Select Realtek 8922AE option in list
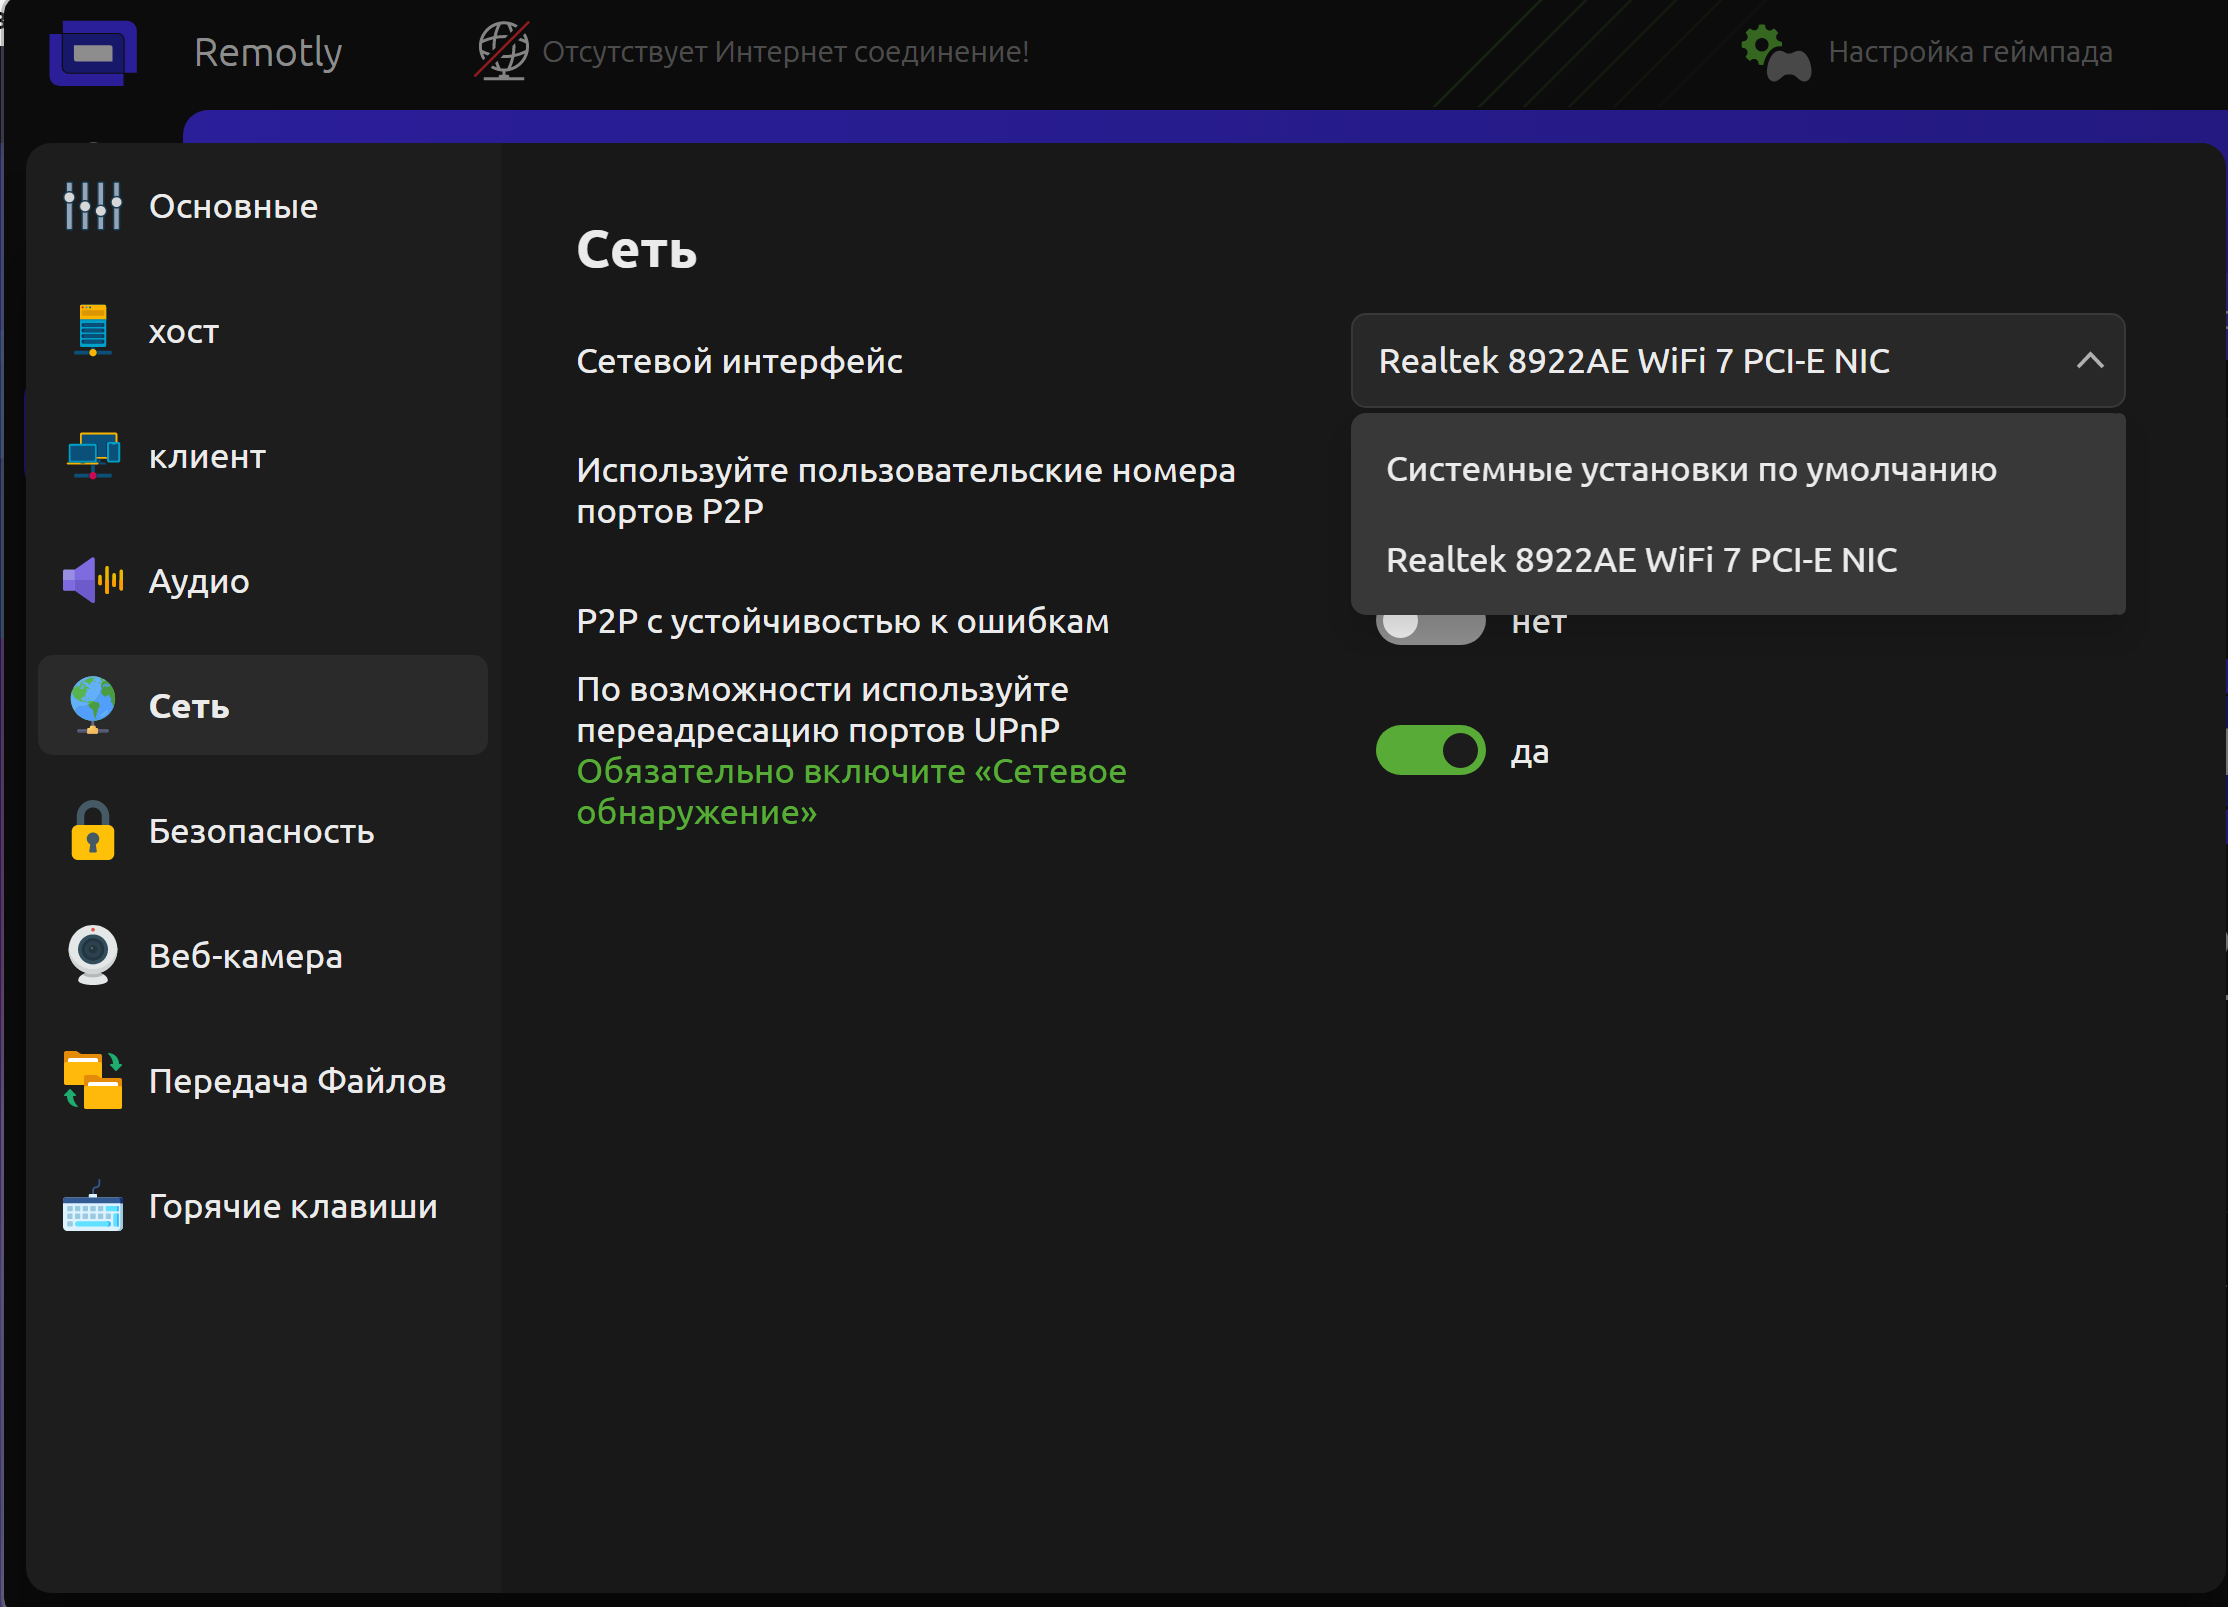 (x=1641, y=560)
